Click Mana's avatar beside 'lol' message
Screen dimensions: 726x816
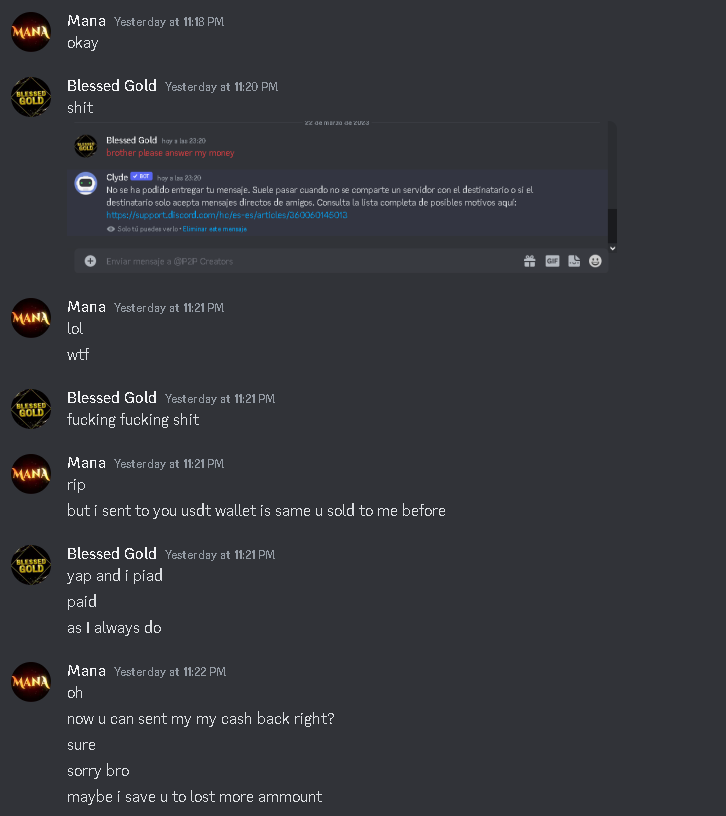click(x=31, y=318)
